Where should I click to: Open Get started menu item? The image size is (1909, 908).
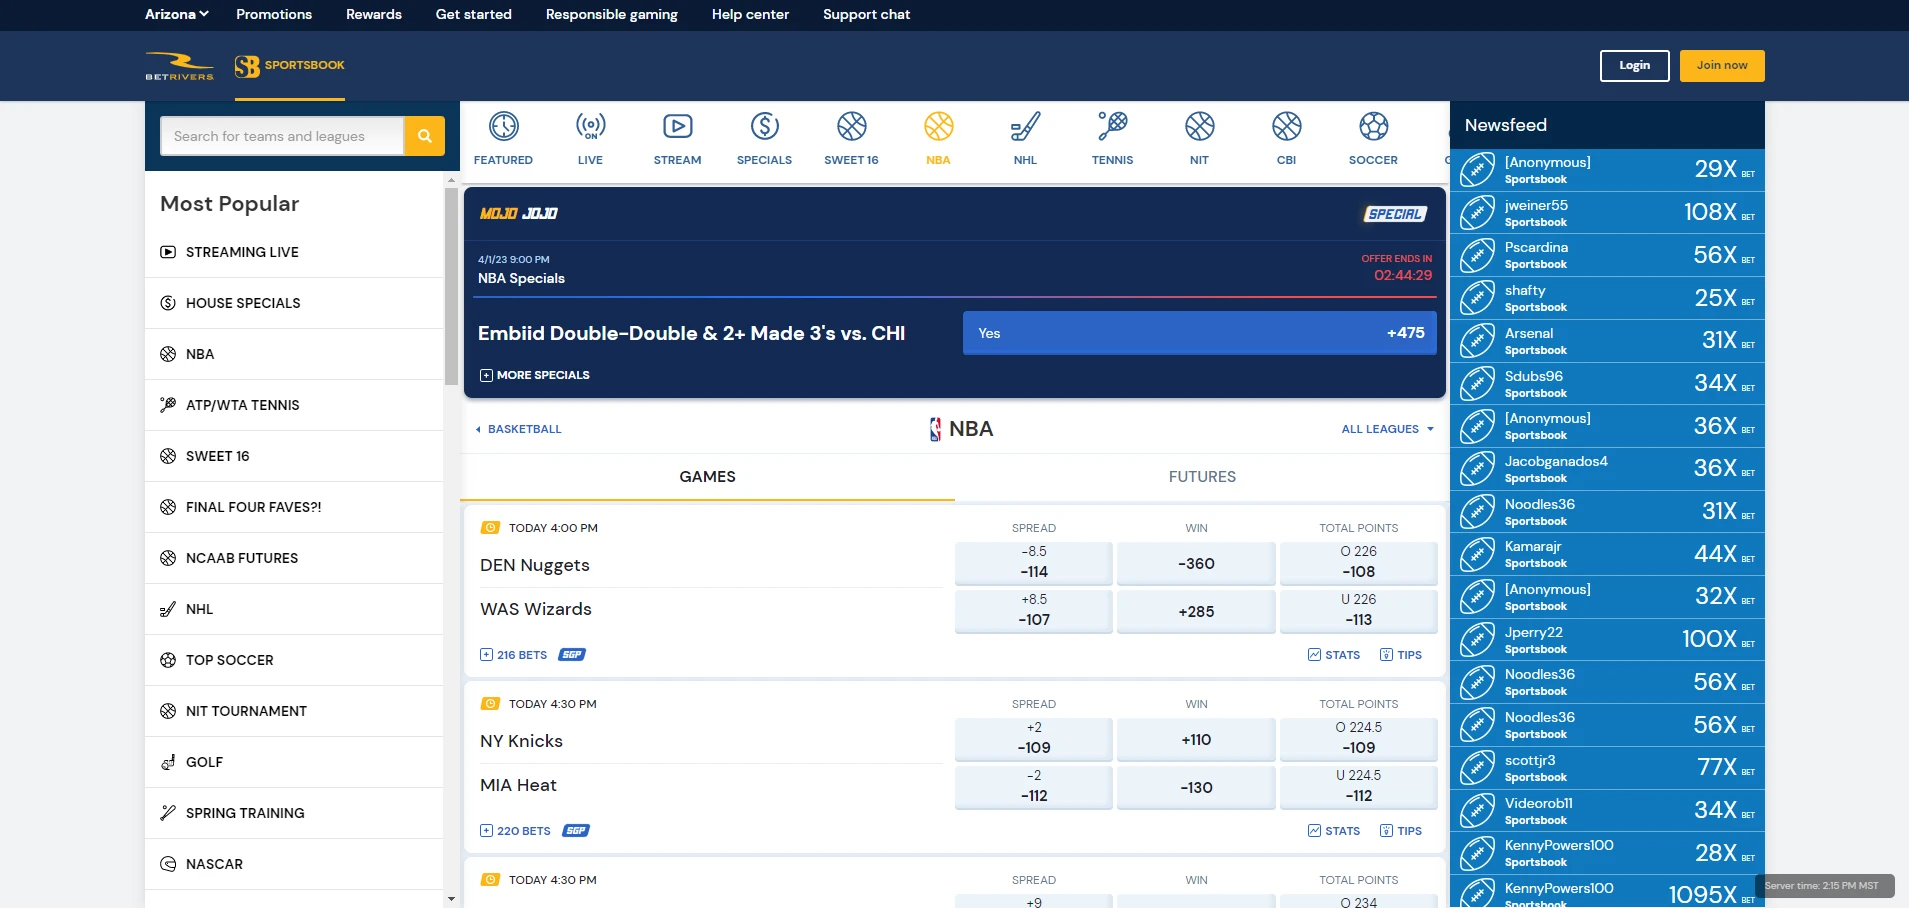click(x=474, y=14)
